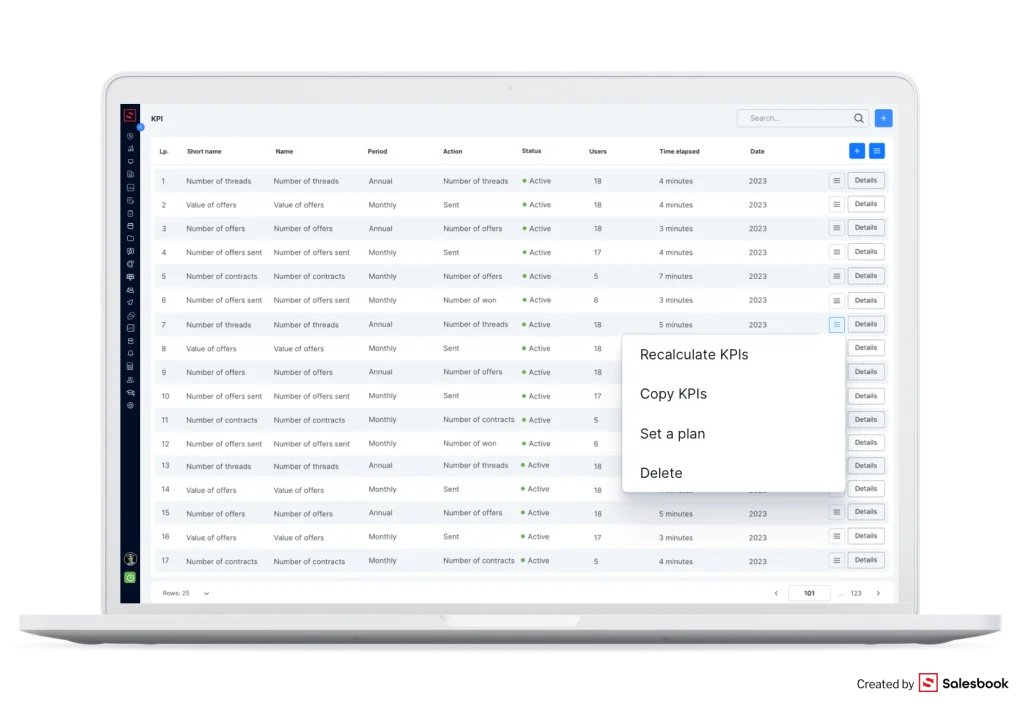Select Copy KPIs from the context menu
Image resolution: width=1024 pixels, height=706 pixels.
point(673,394)
